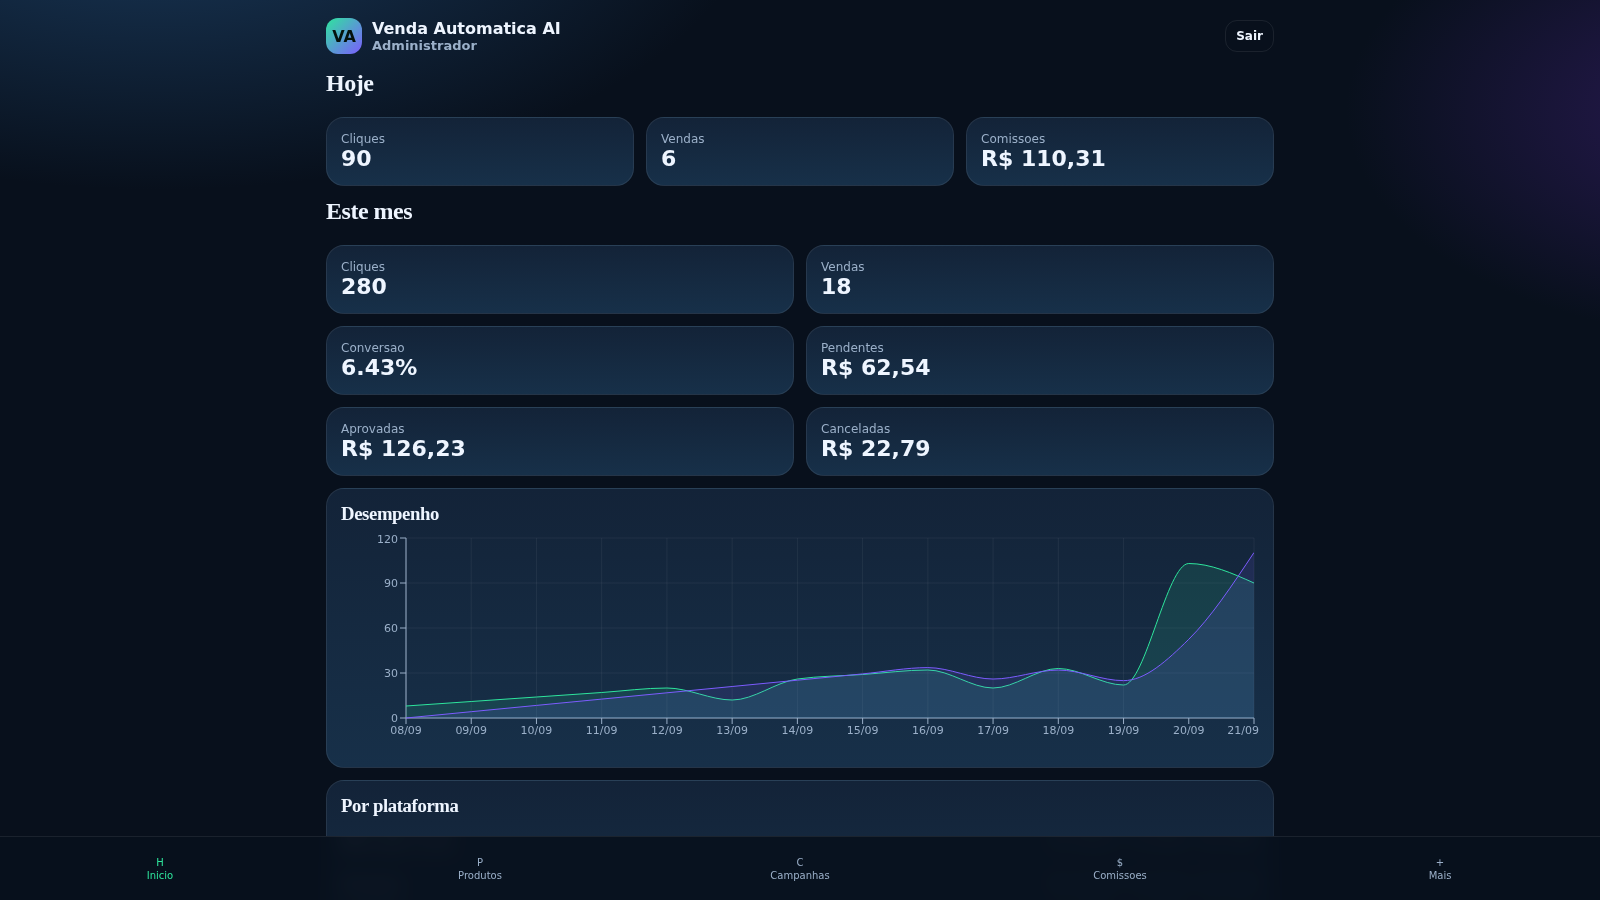Go to the Campanhas tab
The image size is (1600, 900).
click(800, 868)
